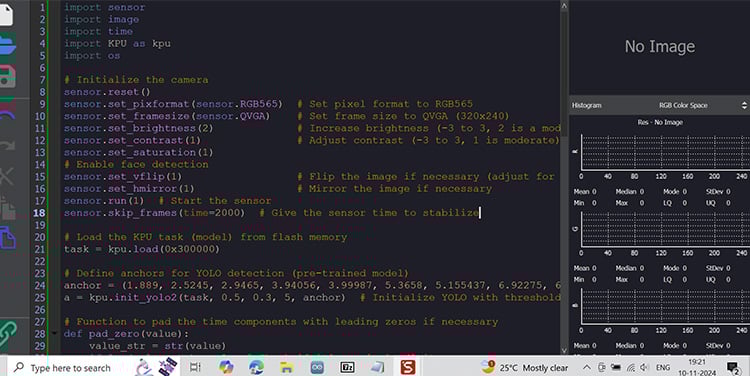Image resolution: width=750 pixels, height=376 pixels.
Task: Click the ENG language indicator
Action: tap(663, 367)
